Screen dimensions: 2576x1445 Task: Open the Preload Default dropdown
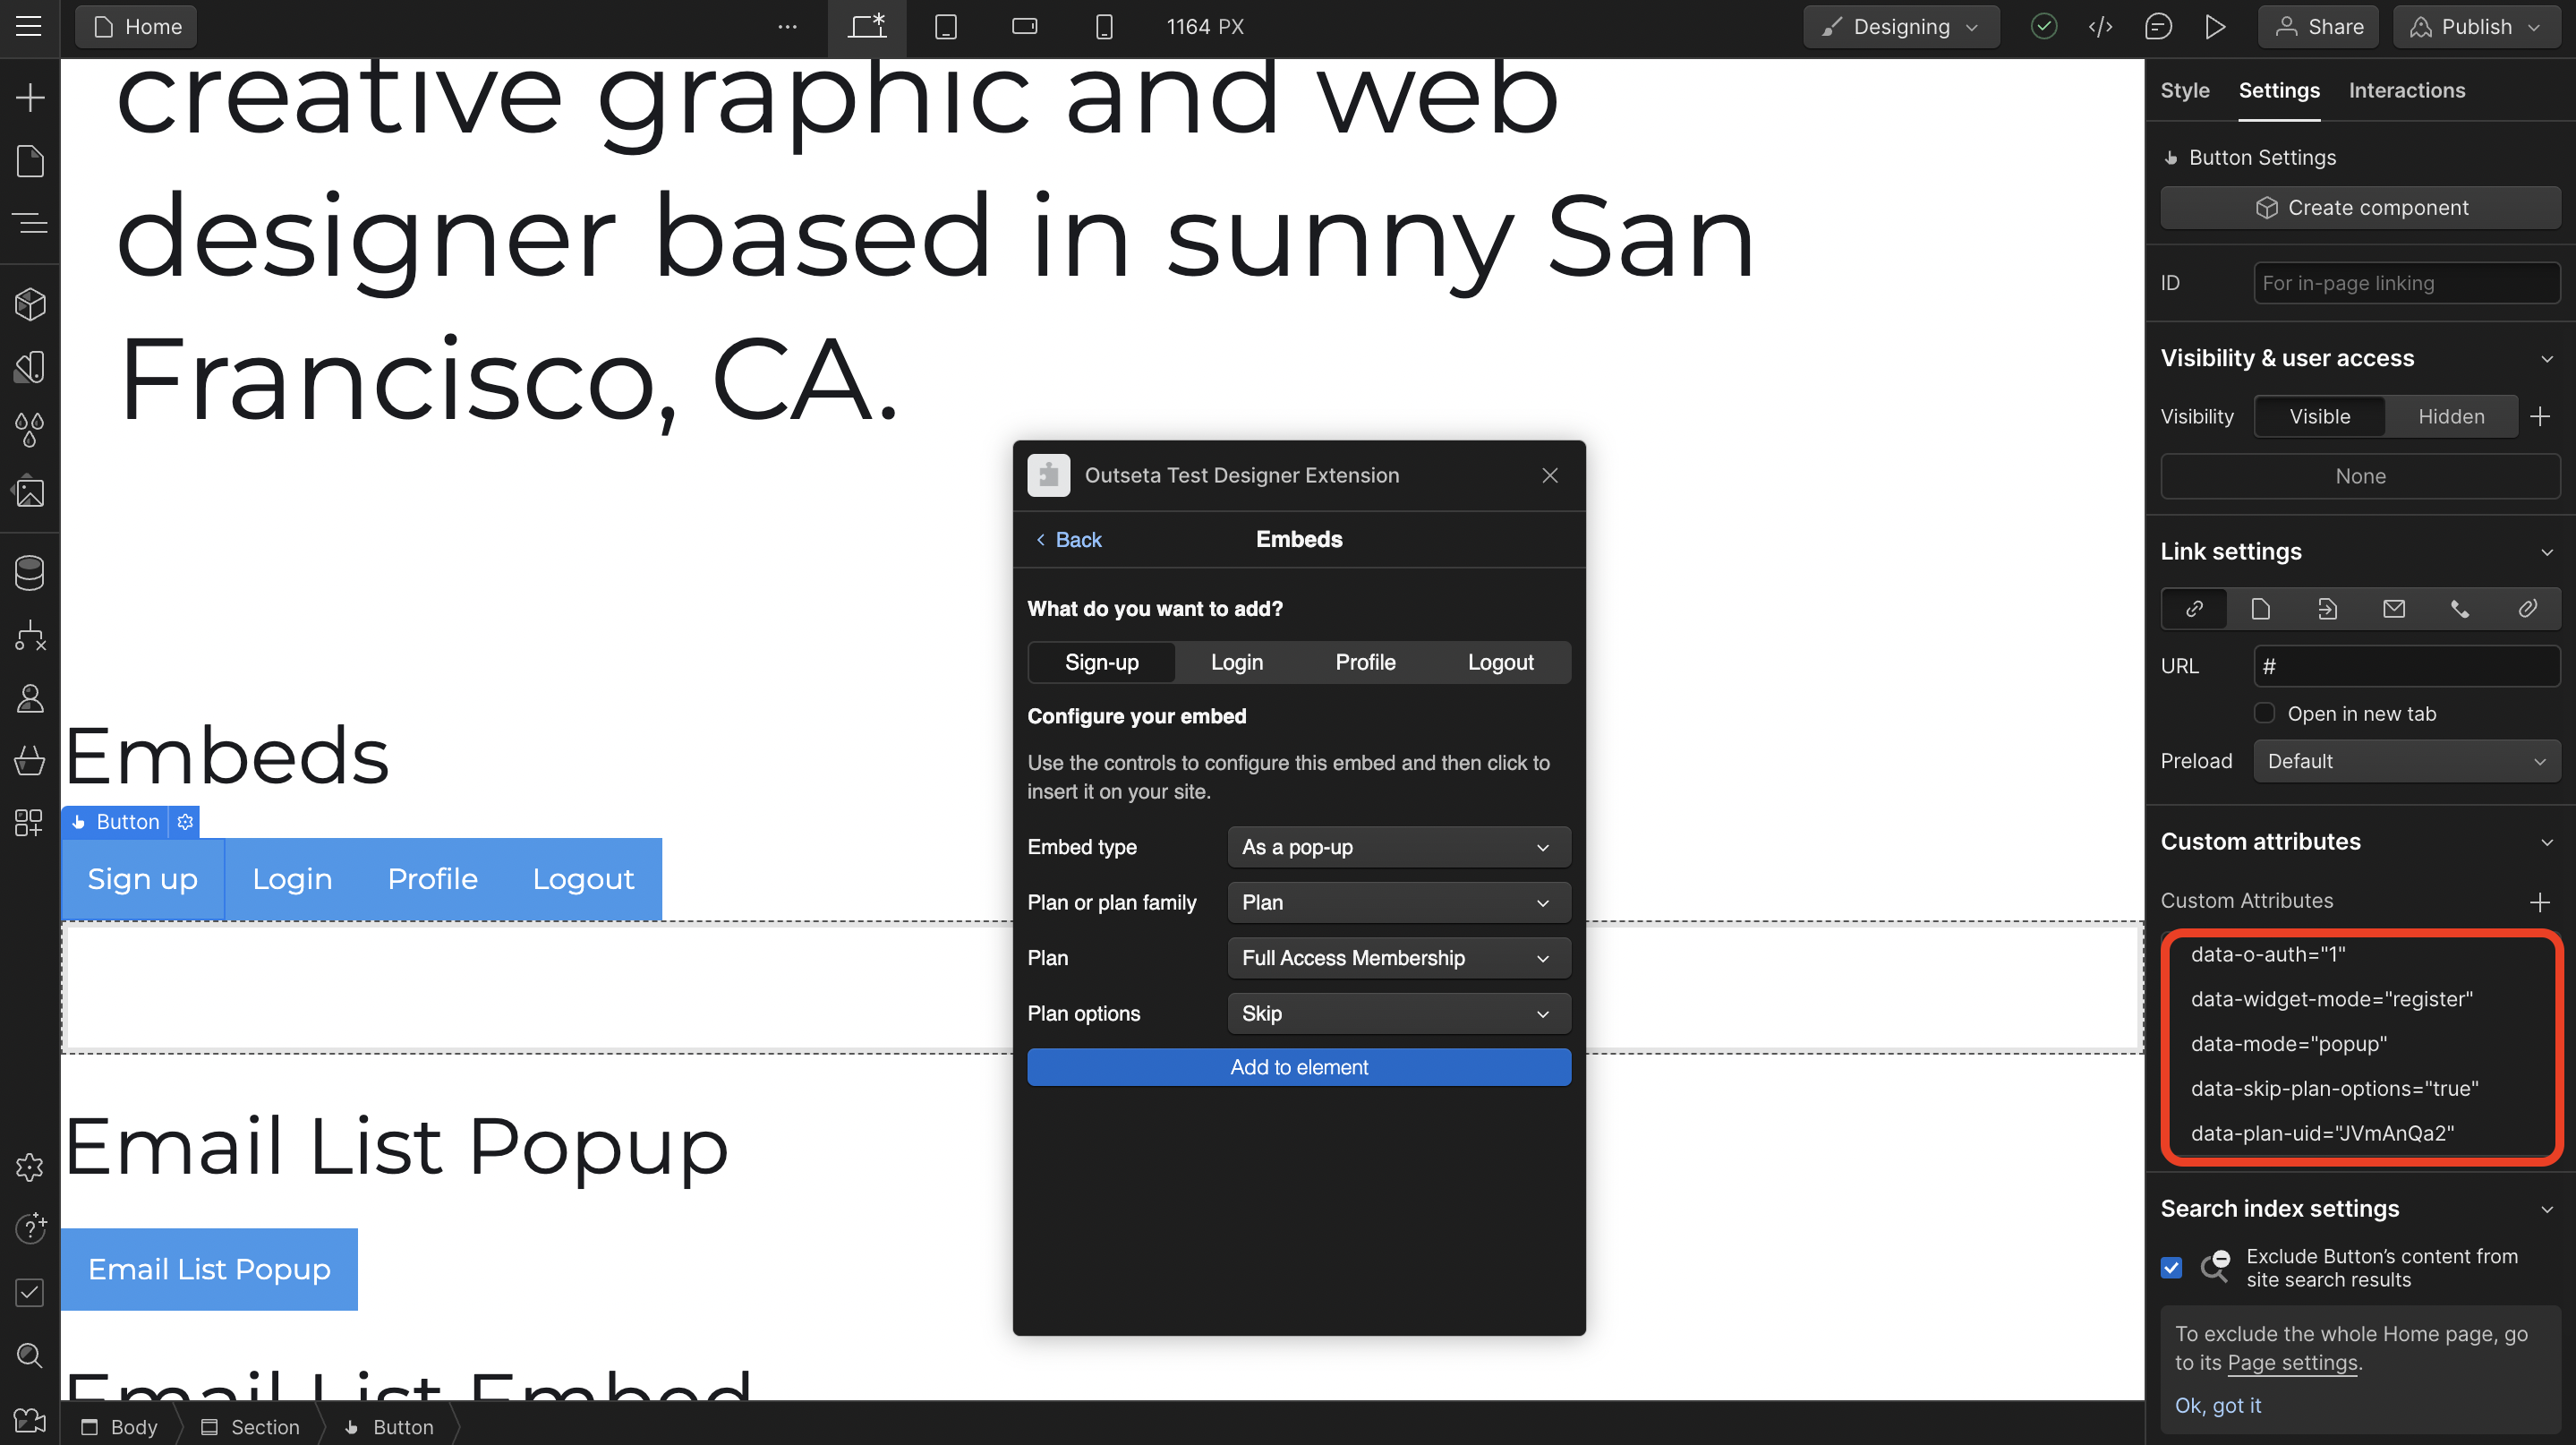pos(2406,761)
